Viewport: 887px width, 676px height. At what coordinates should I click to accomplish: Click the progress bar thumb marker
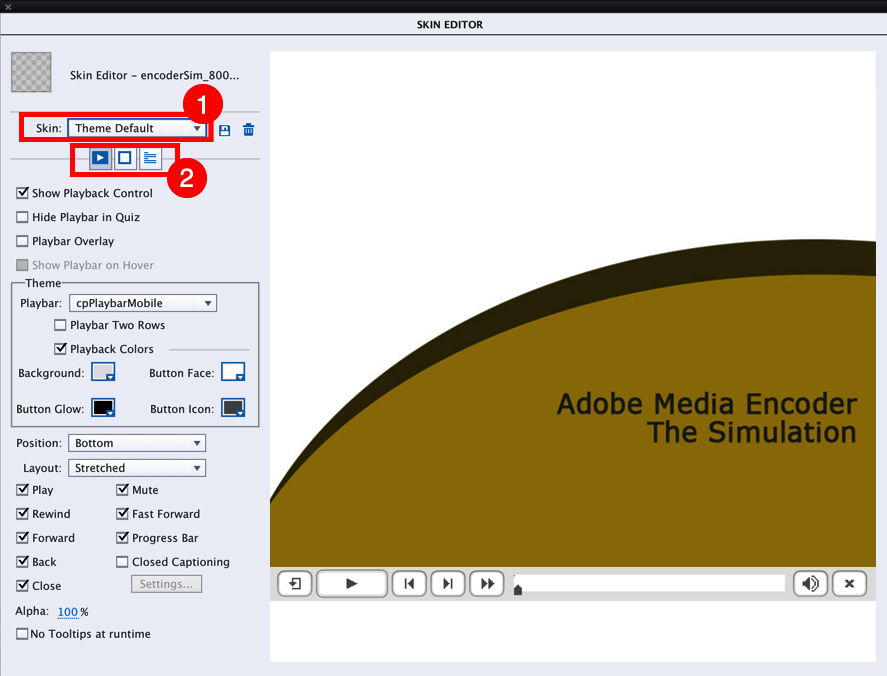click(518, 590)
